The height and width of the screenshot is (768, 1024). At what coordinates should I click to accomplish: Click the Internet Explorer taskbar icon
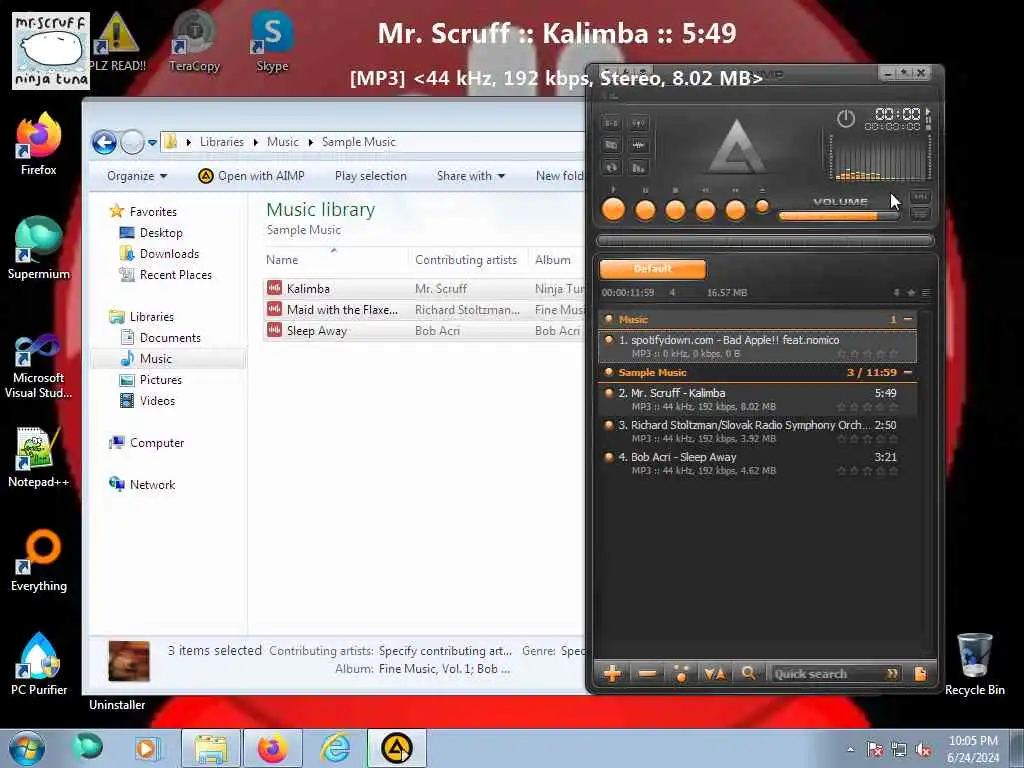pyautogui.click(x=335, y=748)
